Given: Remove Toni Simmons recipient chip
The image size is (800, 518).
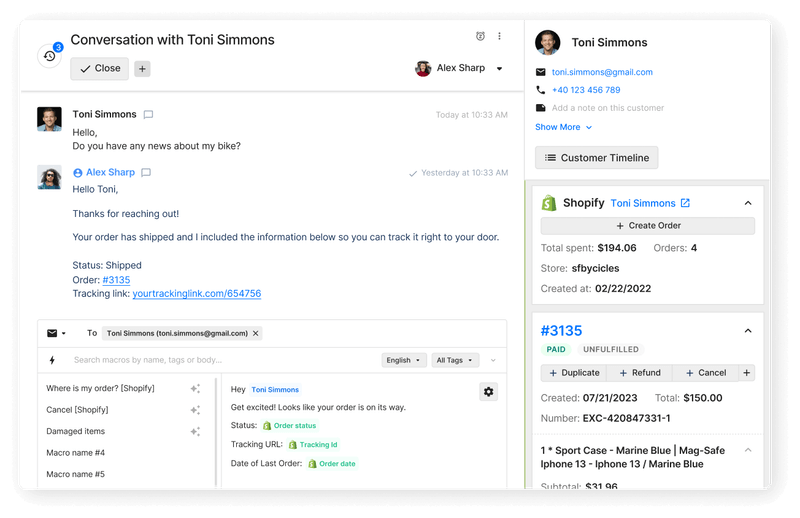Looking at the screenshot, I should 255,333.
